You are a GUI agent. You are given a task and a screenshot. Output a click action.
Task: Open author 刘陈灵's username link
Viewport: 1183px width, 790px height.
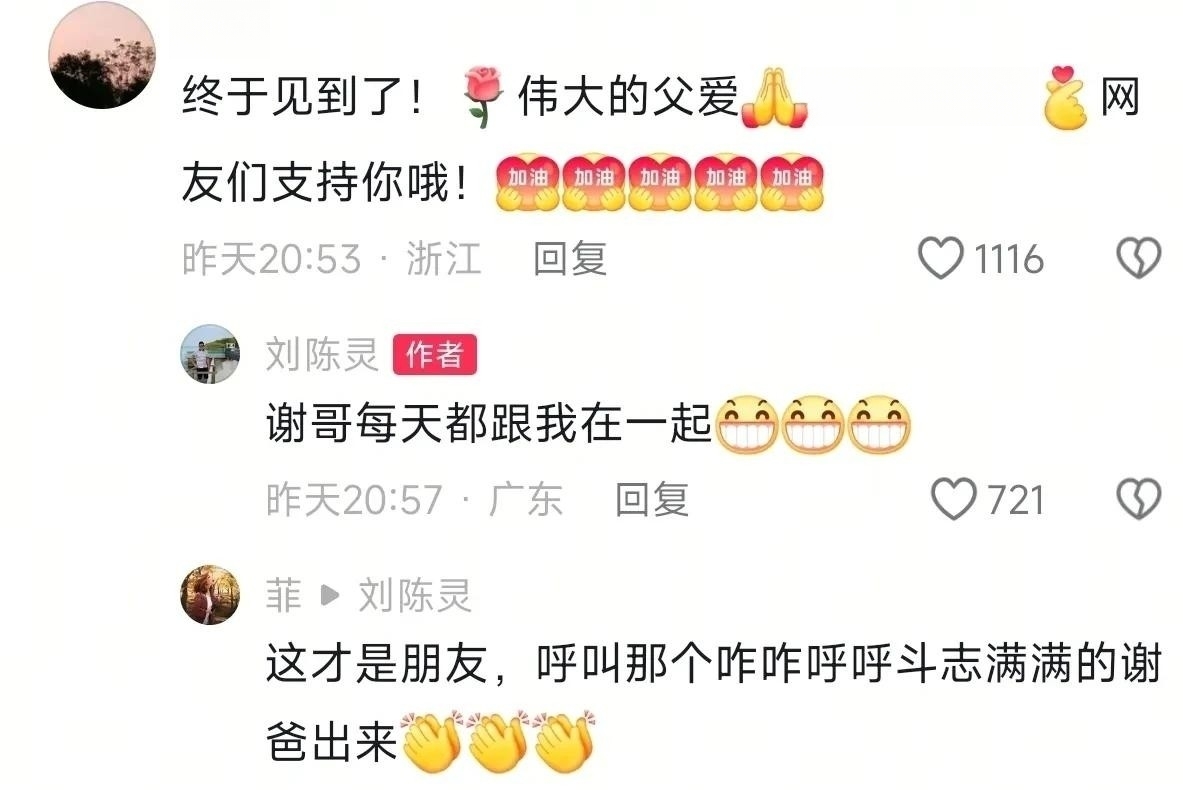tap(321, 355)
